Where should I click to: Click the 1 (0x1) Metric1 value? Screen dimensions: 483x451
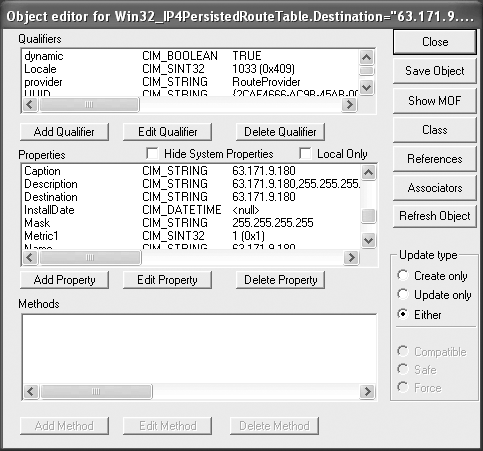tap(248, 236)
